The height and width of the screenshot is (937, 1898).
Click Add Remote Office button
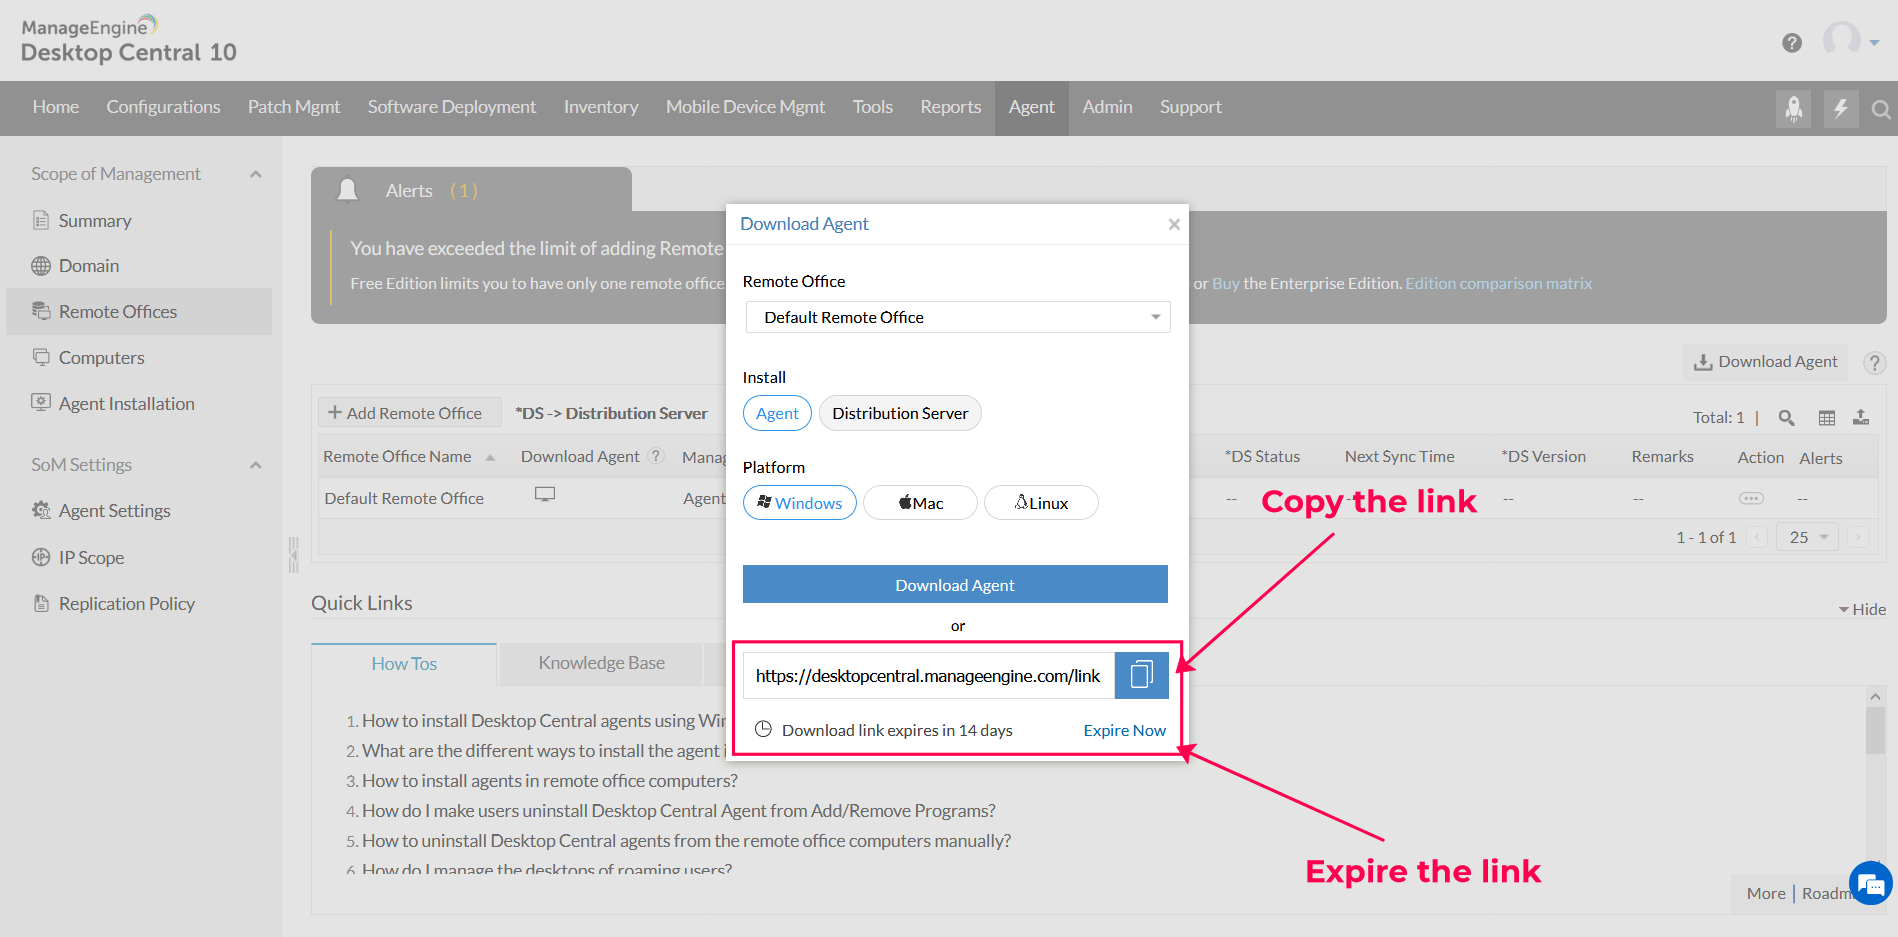[409, 413]
